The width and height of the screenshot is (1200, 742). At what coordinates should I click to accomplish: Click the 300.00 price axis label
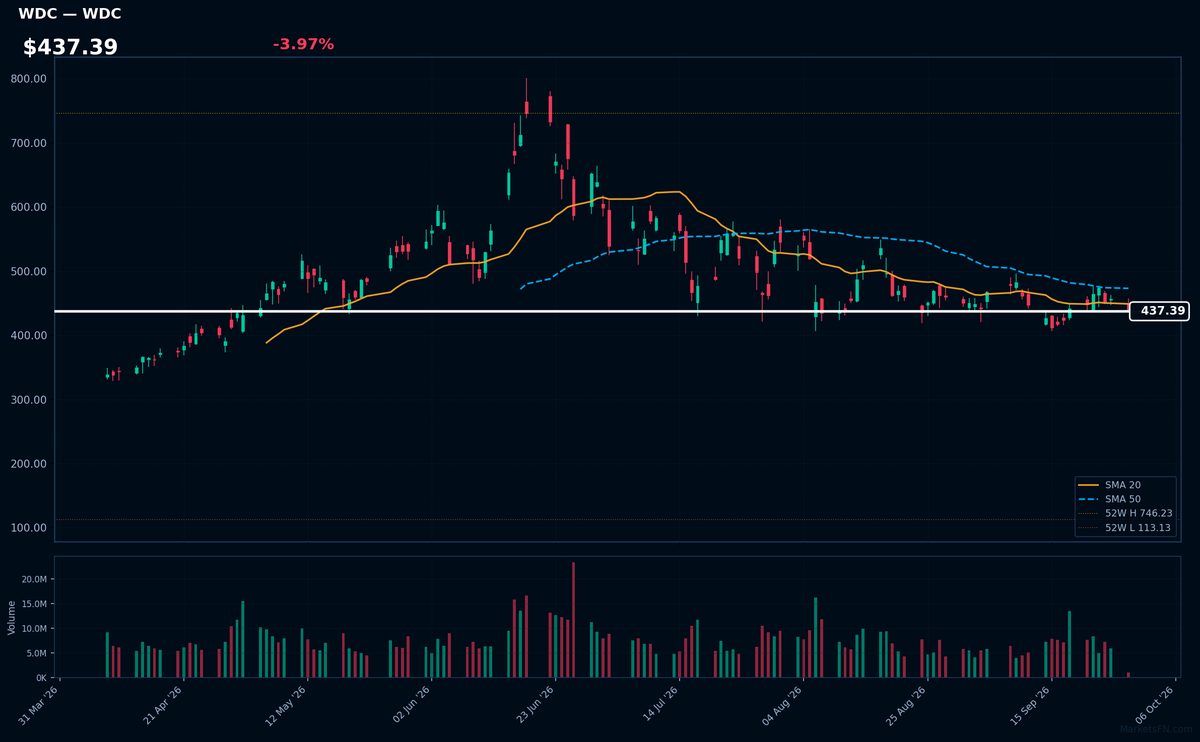point(29,399)
